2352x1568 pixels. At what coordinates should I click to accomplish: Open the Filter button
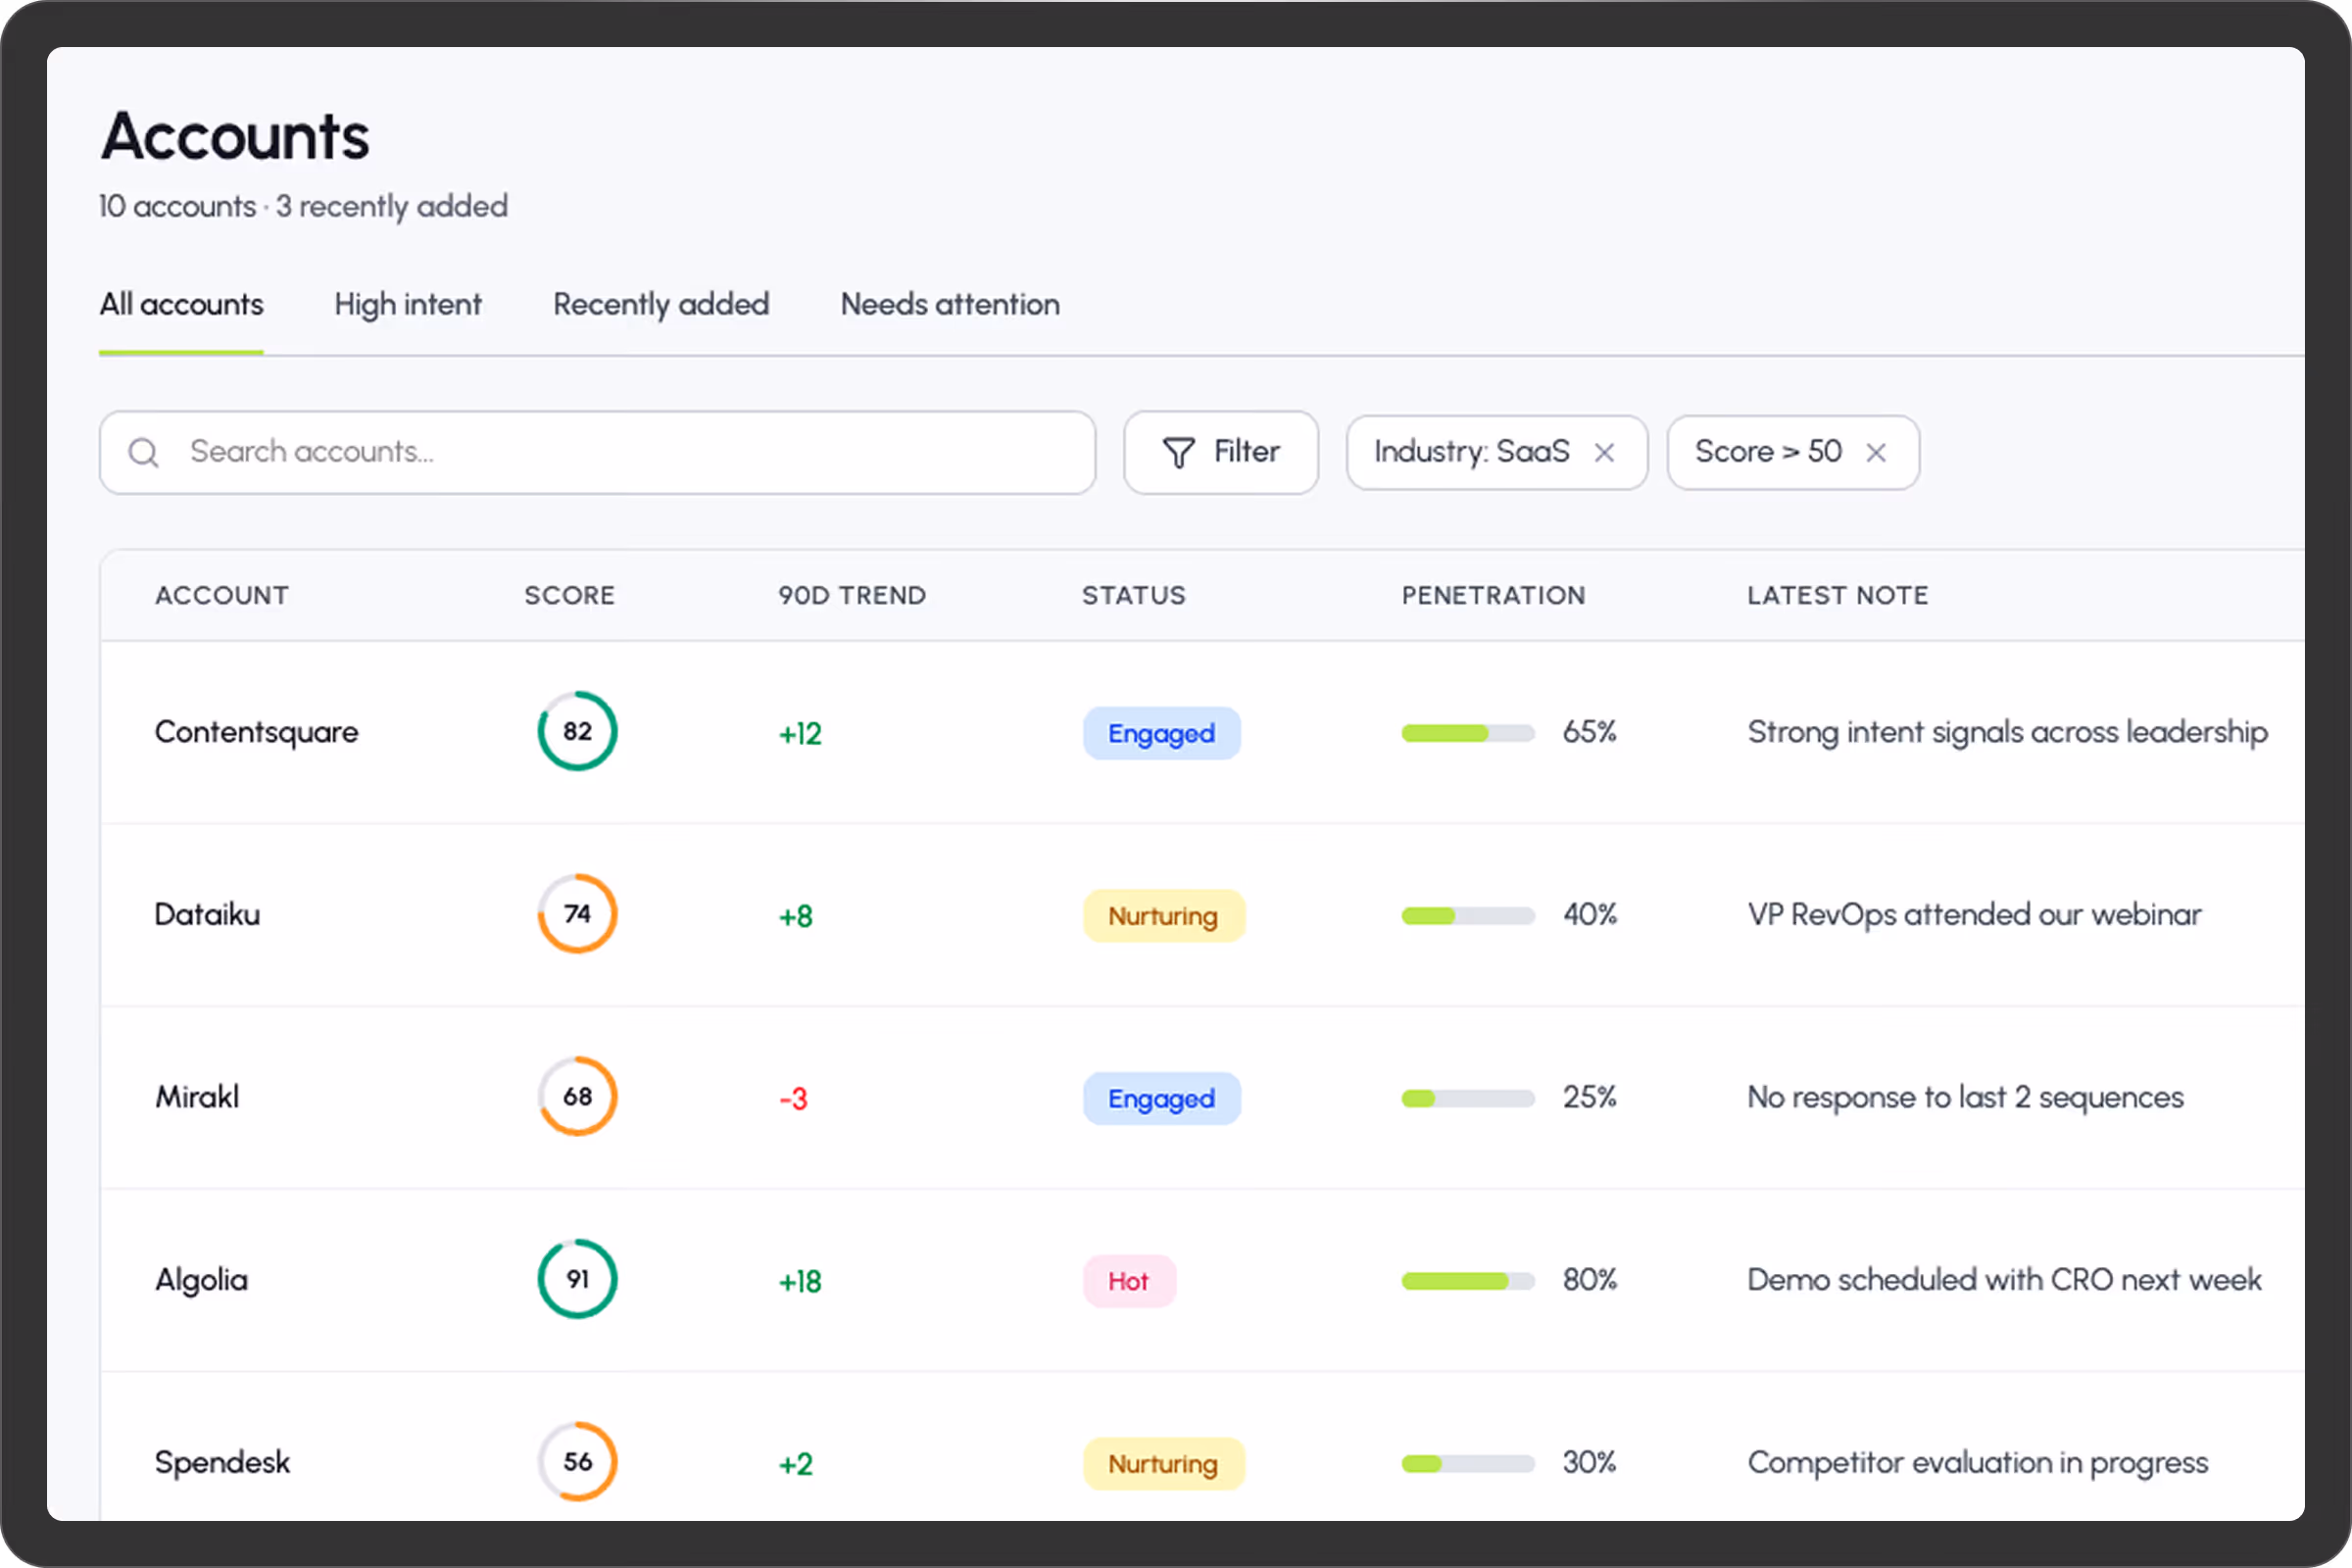[1221, 453]
